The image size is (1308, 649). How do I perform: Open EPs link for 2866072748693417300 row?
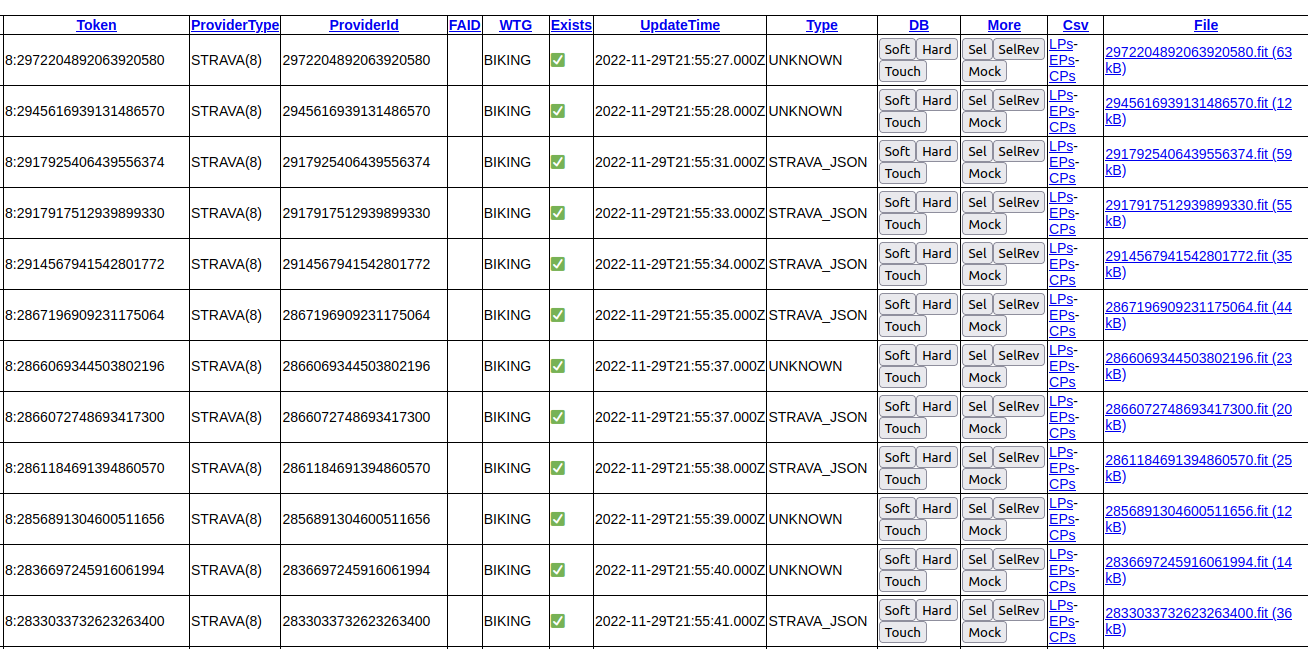click(1060, 417)
